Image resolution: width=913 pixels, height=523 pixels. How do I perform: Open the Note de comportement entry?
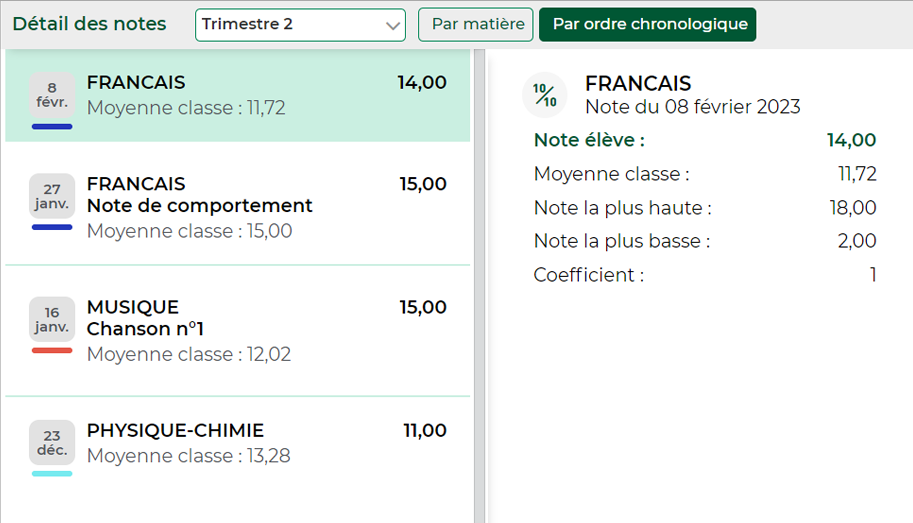(238, 207)
